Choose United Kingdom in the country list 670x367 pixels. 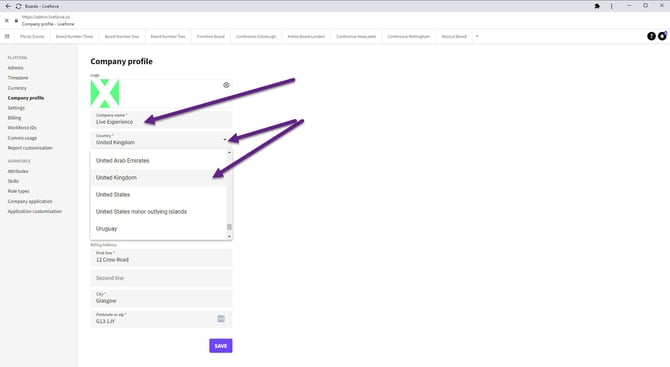(159, 178)
